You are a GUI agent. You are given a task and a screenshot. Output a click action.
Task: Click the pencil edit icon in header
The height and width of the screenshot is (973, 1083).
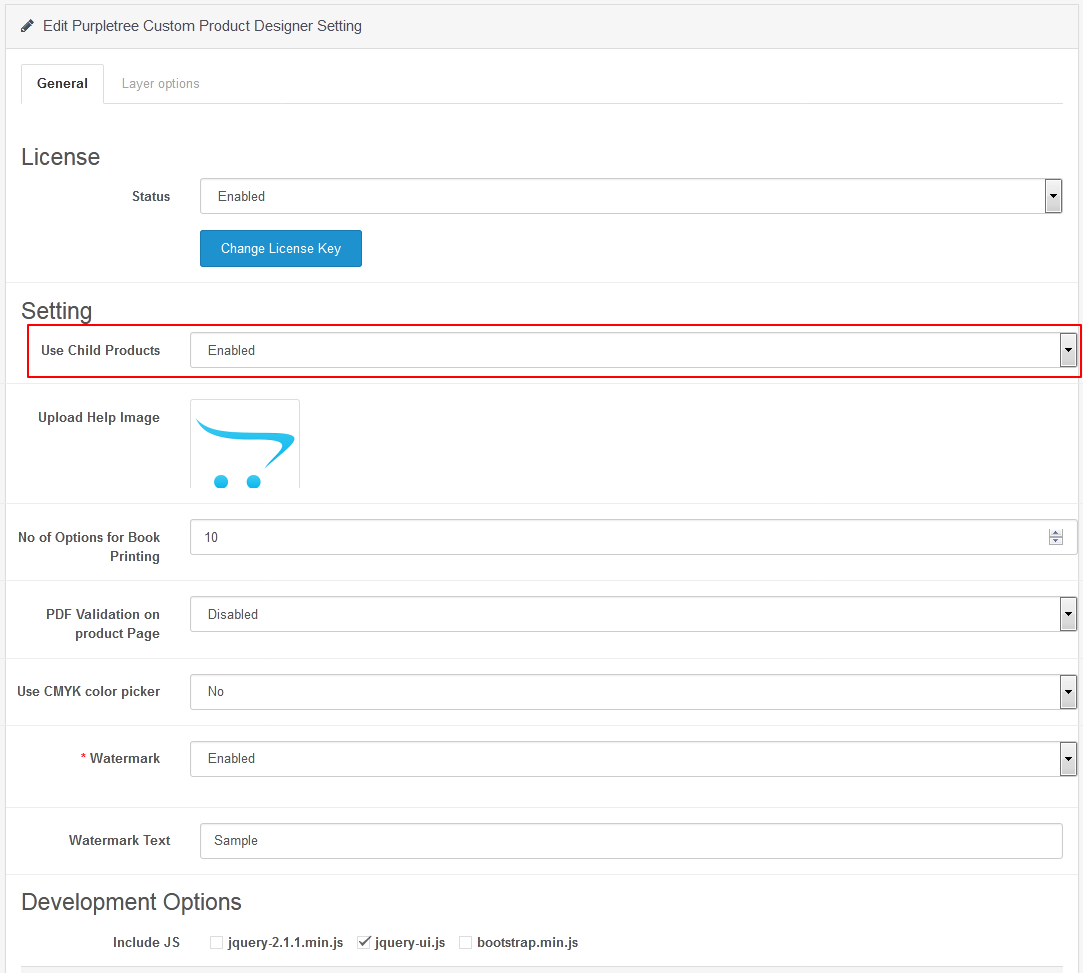(x=27, y=26)
